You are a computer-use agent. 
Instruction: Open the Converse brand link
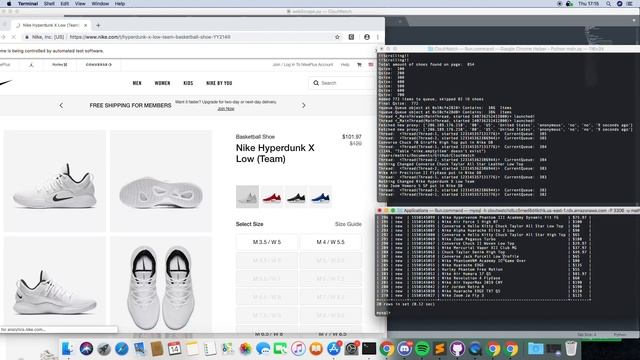pos(98,64)
